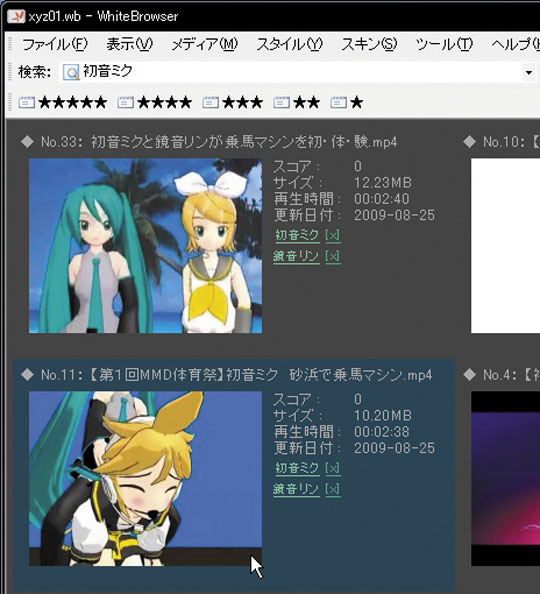Open the ツール(T) menu
Image resolution: width=540 pixels, height=594 pixels.
(444, 44)
